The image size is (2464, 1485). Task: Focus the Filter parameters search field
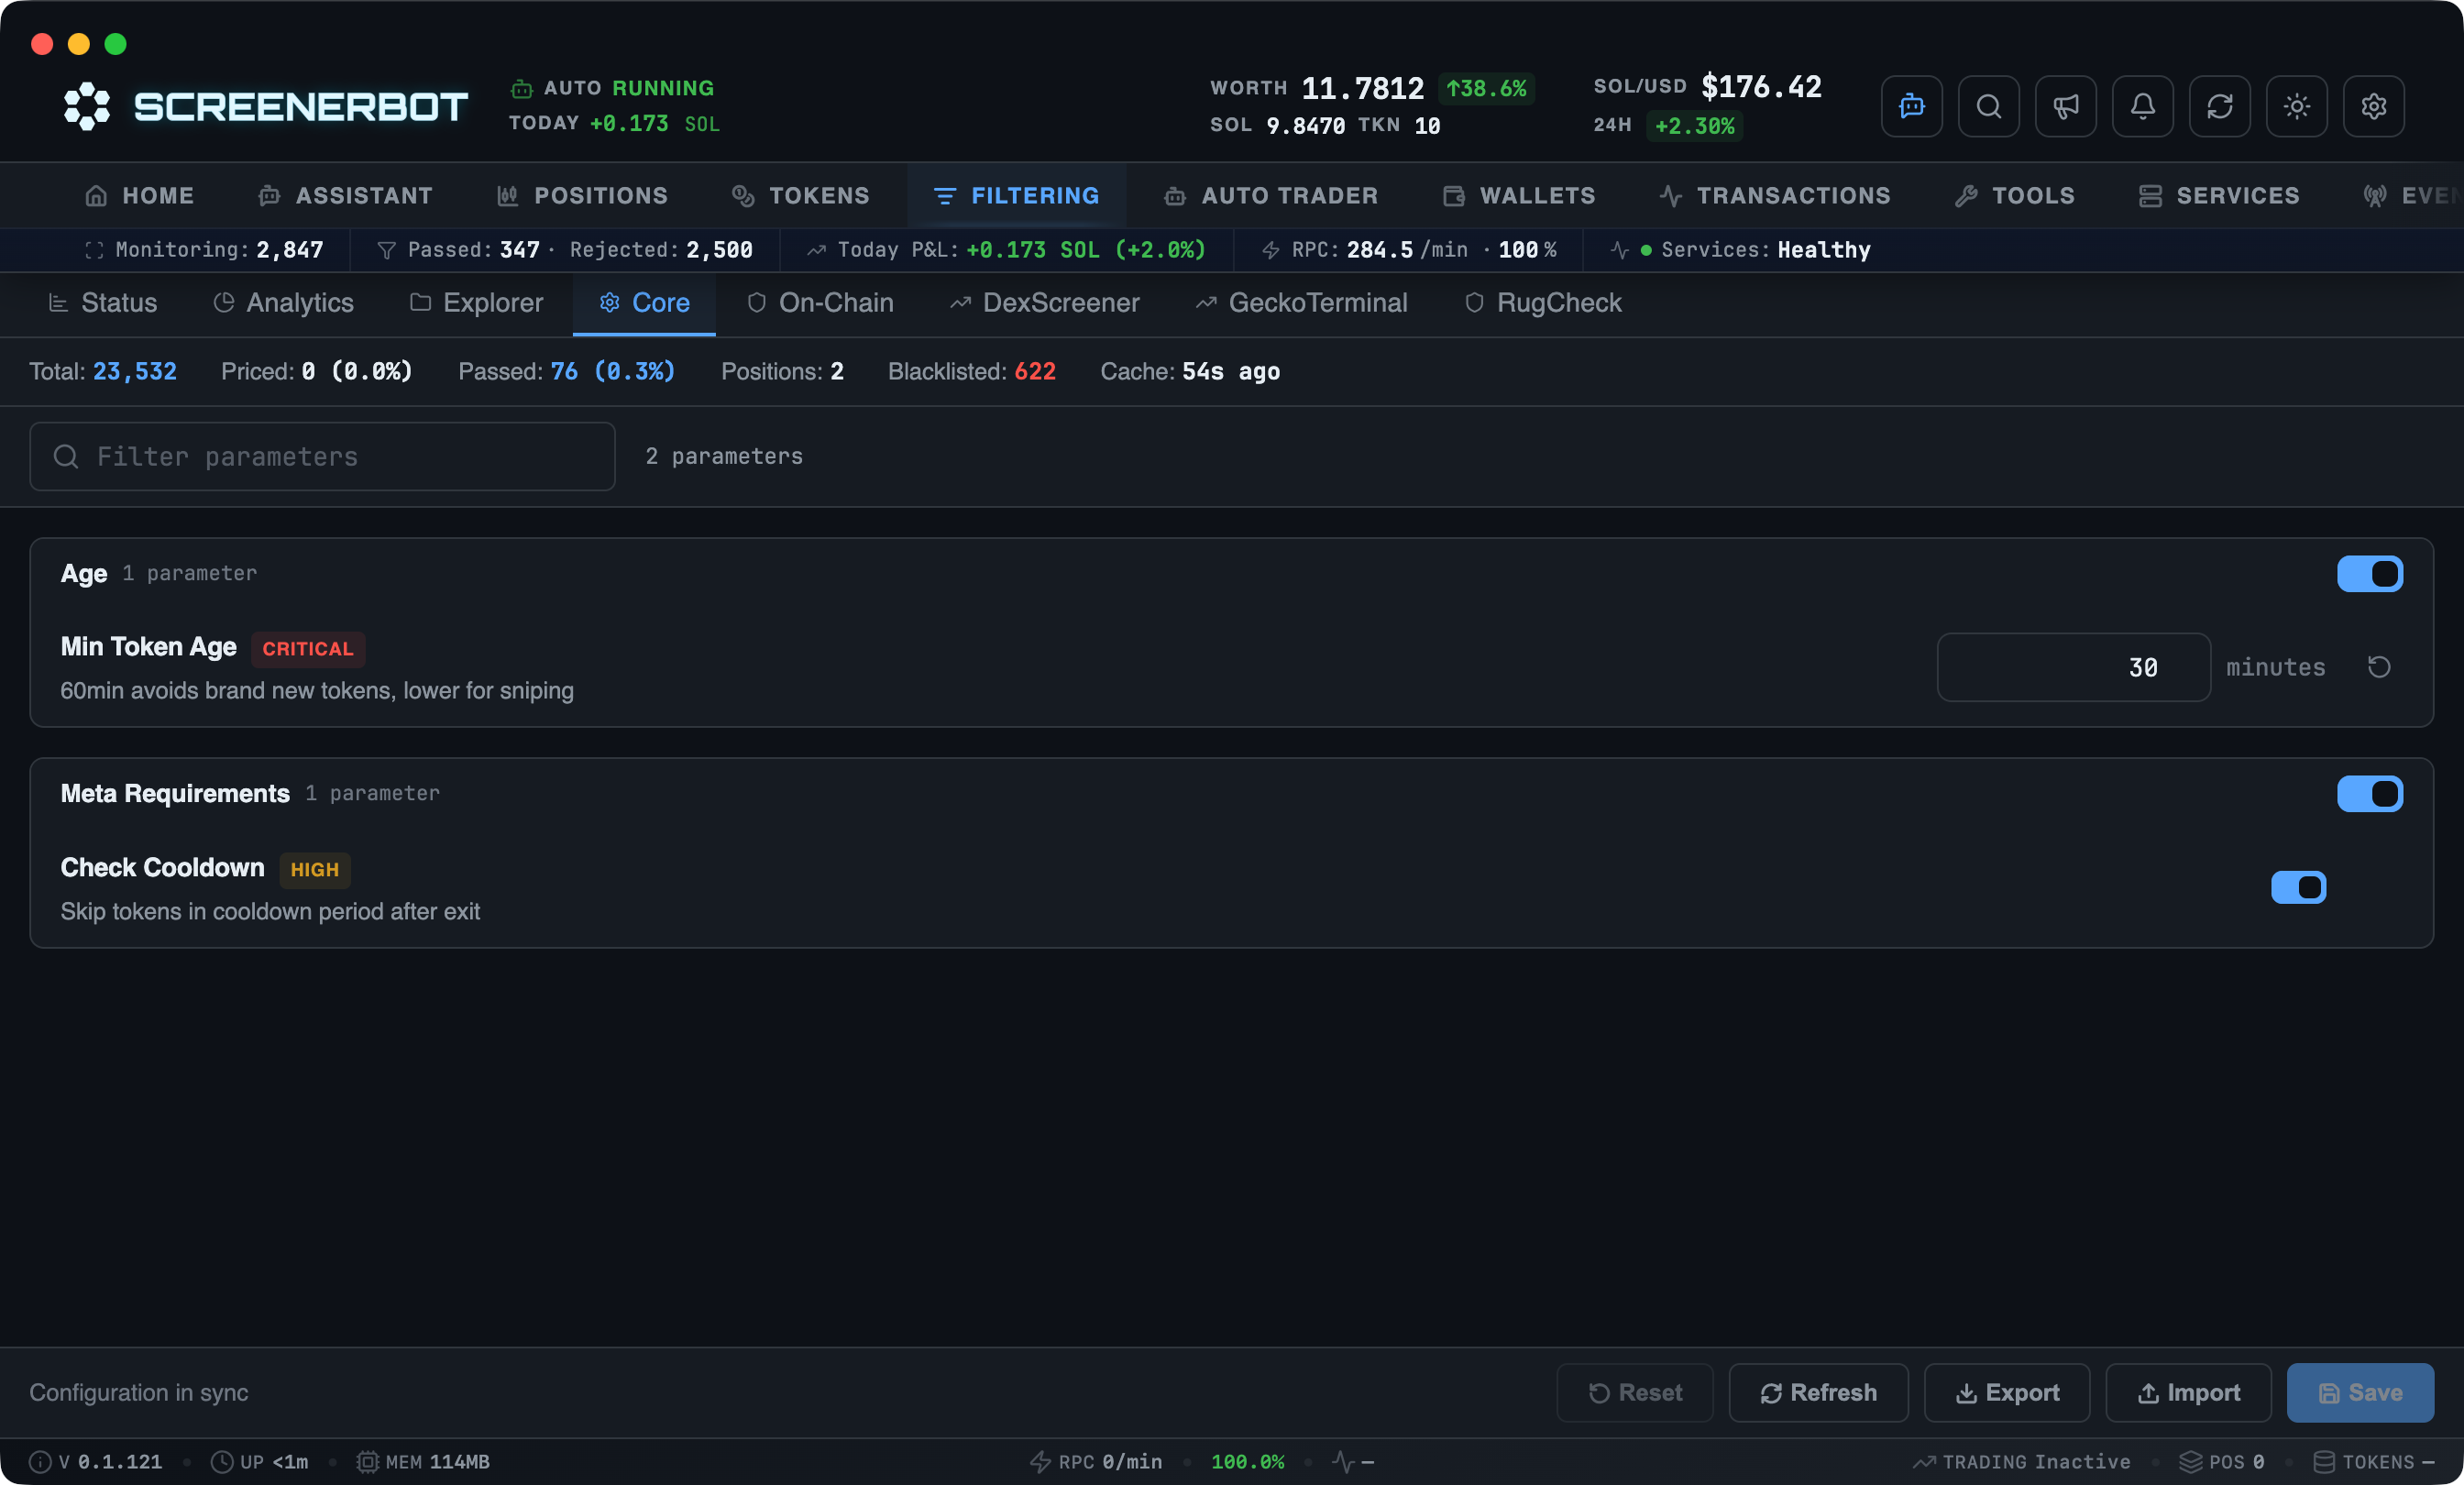322,456
